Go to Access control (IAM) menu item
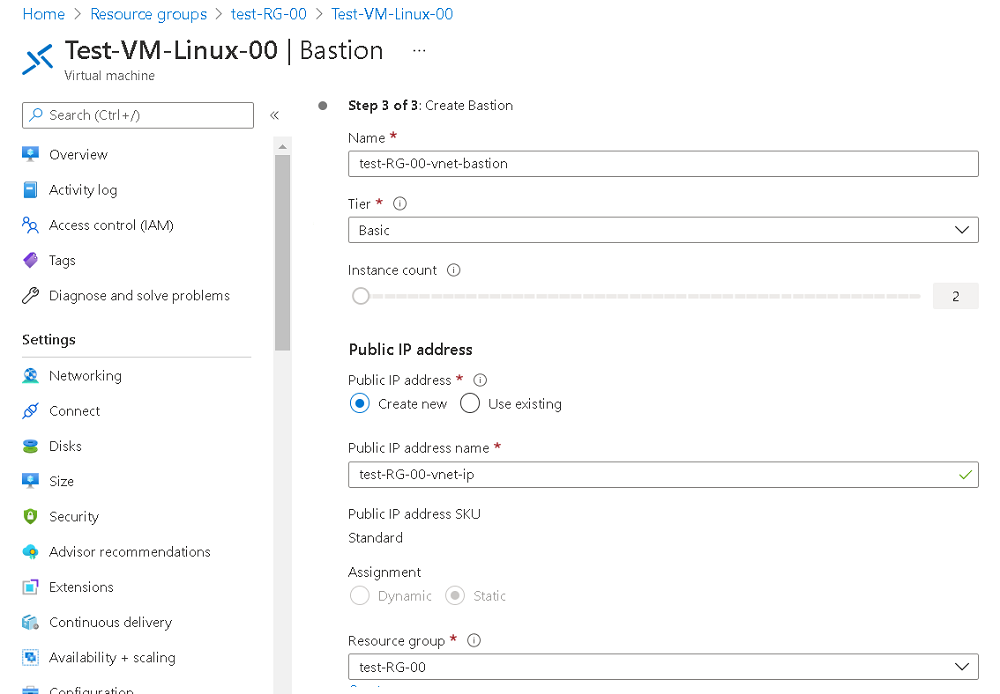The image size is (1000, 694). tap(111, 225)
